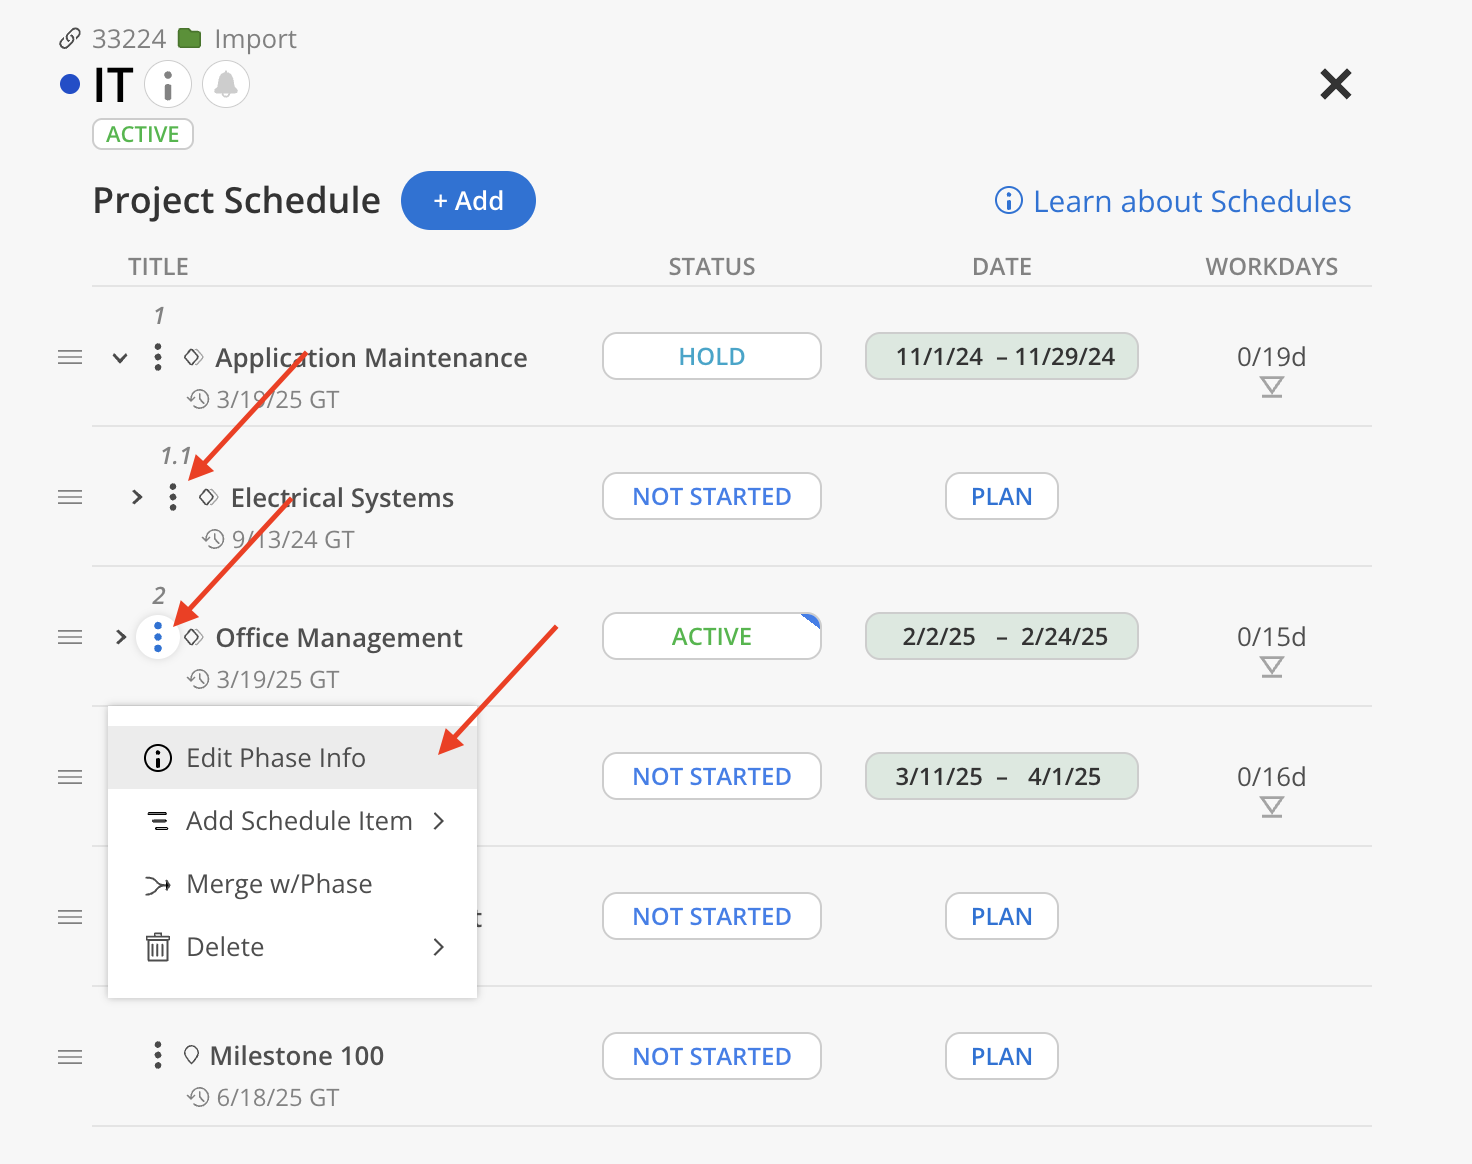Click the link icon beside 33224
This screenshot has width=1472, height=1164.
(x=70, y=39)
